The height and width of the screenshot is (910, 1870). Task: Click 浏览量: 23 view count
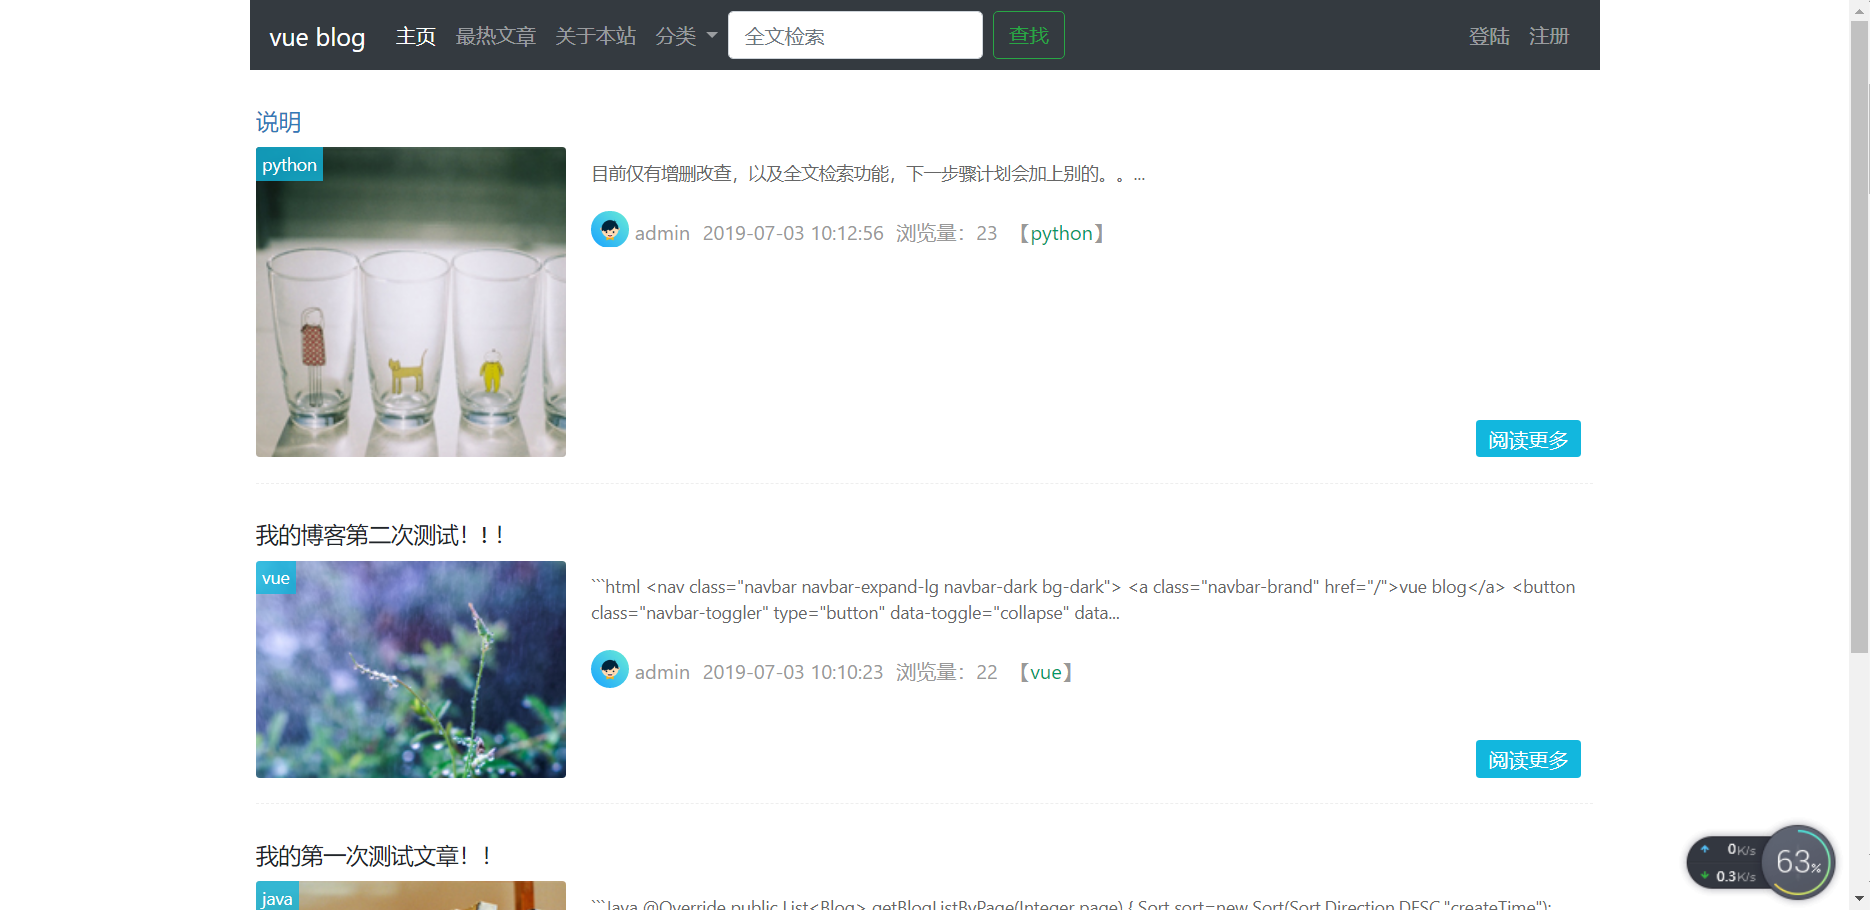pos(946,233)
